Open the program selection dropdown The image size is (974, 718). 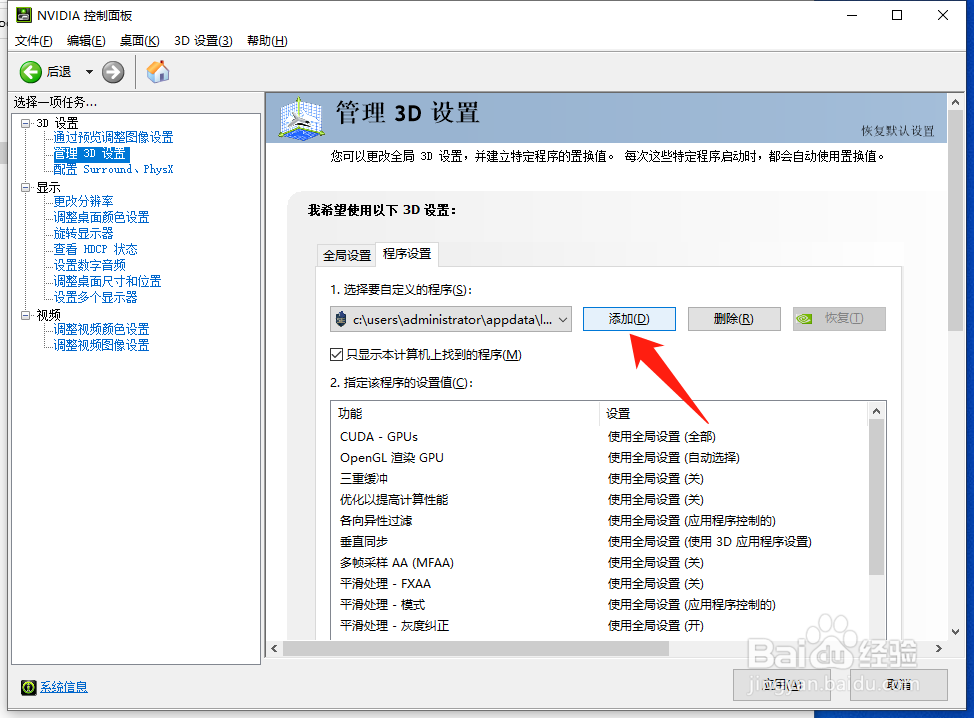[451, 319]
